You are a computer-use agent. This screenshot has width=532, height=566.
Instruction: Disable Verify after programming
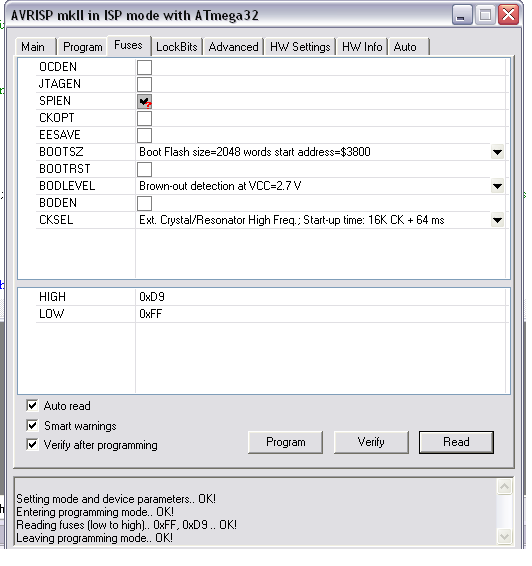coord(32,444)
